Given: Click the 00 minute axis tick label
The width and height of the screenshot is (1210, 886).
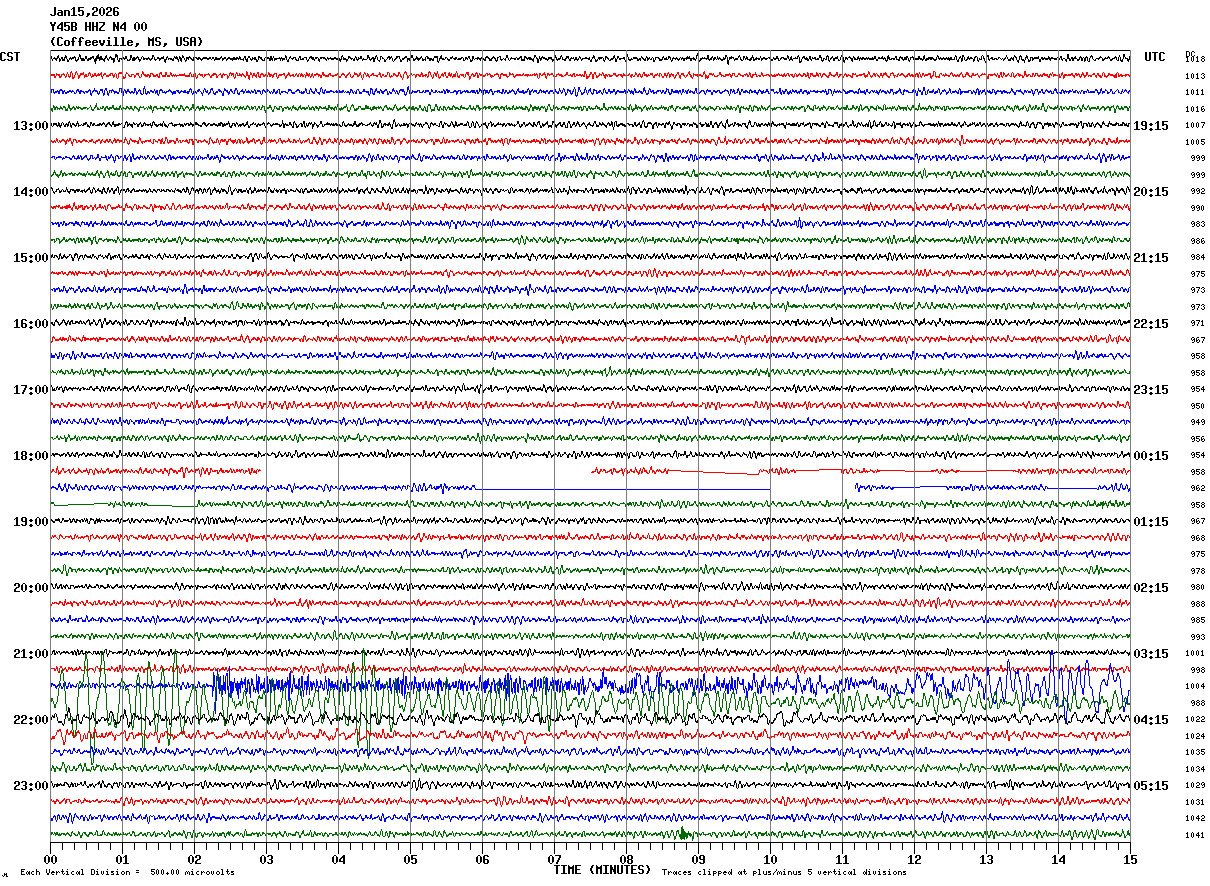Looking at the screenshot, I should pos(51,859).
